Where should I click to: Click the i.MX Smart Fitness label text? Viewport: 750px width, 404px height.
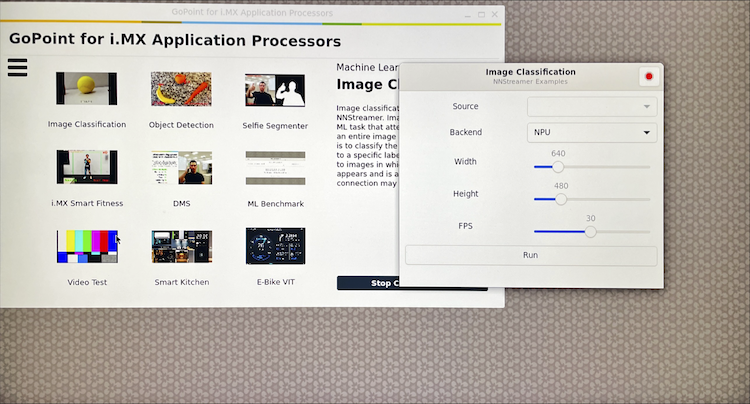pyautogui.click(x=87, y=203)
